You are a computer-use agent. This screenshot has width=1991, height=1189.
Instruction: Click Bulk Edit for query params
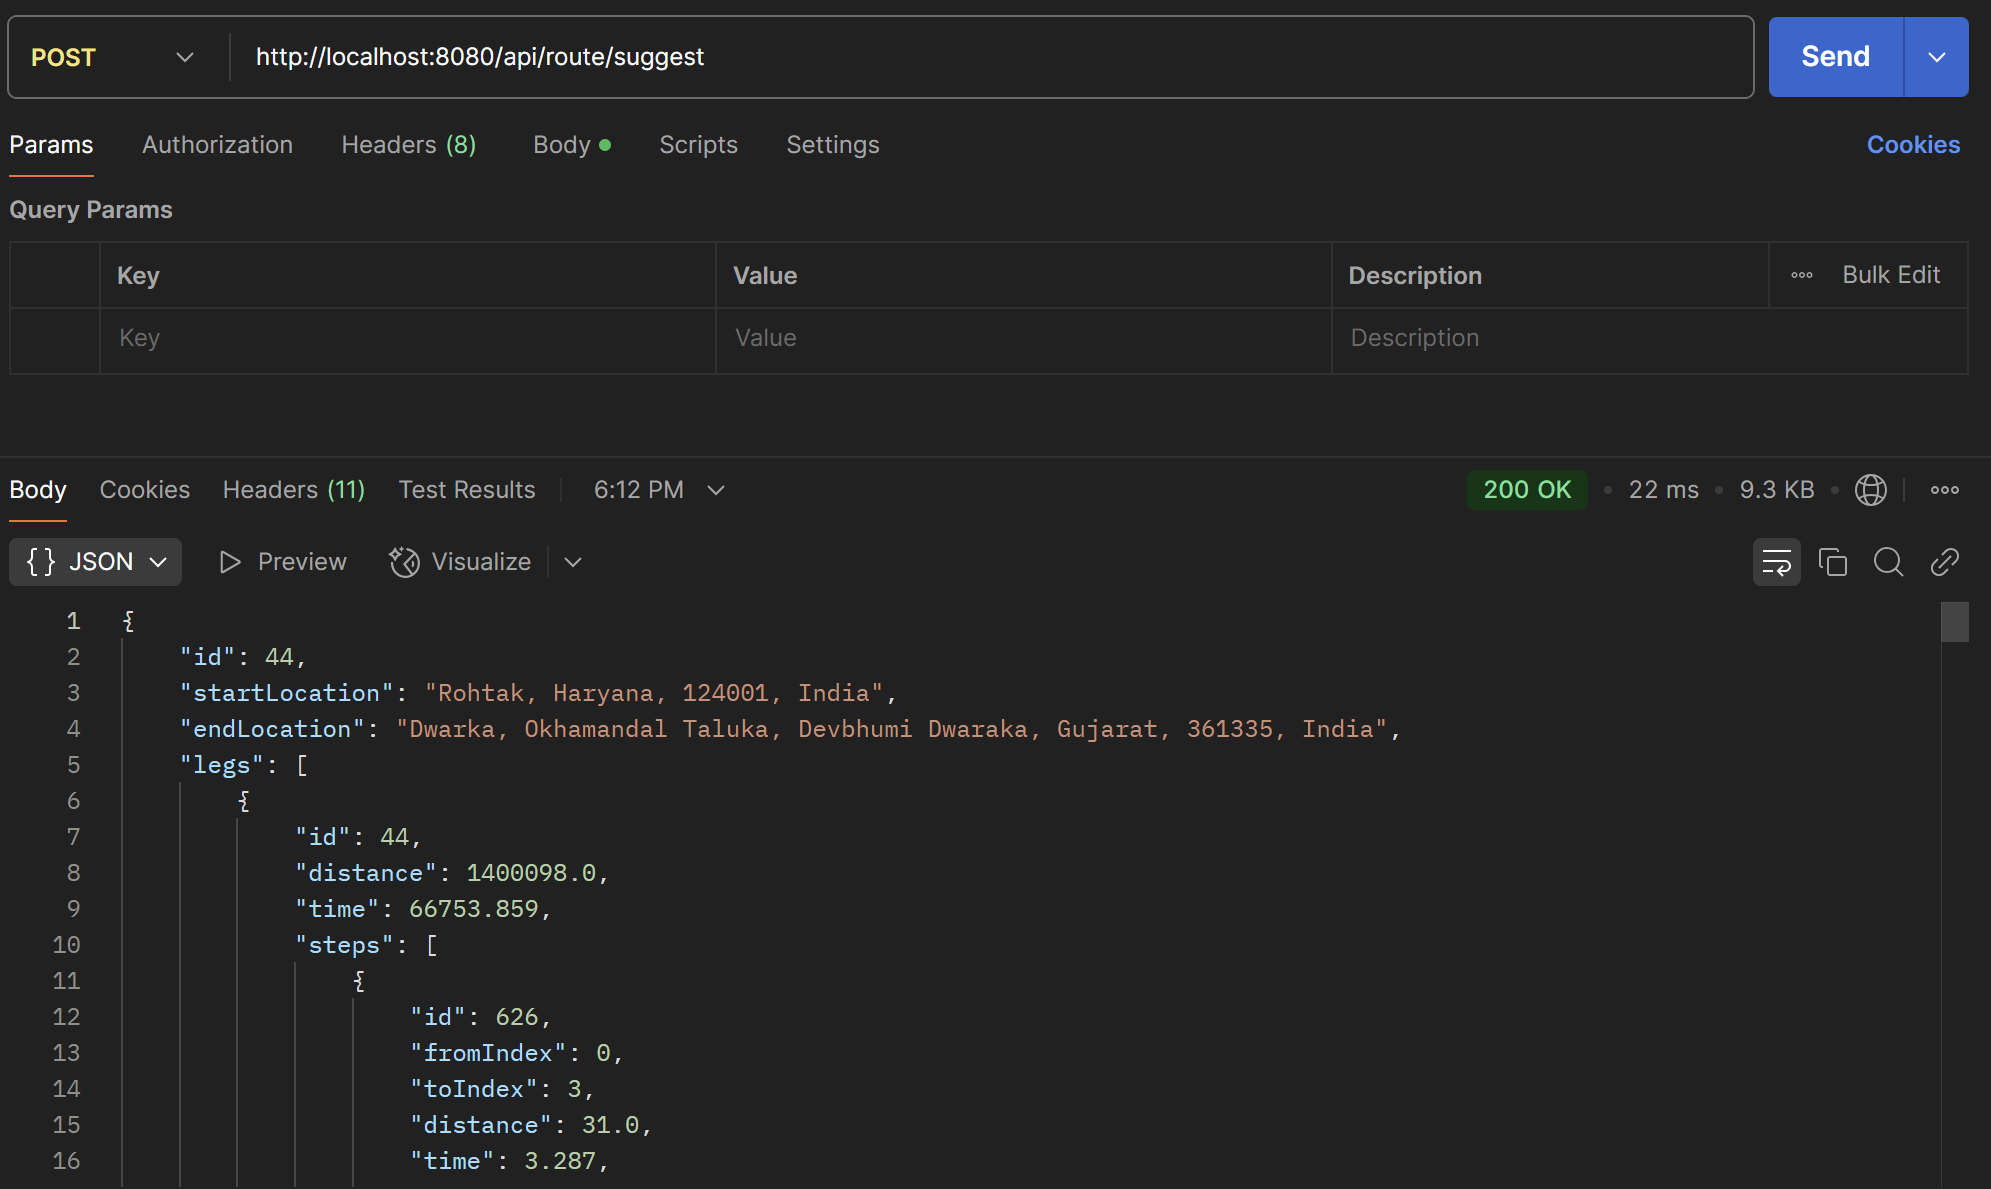point(1891,275)
